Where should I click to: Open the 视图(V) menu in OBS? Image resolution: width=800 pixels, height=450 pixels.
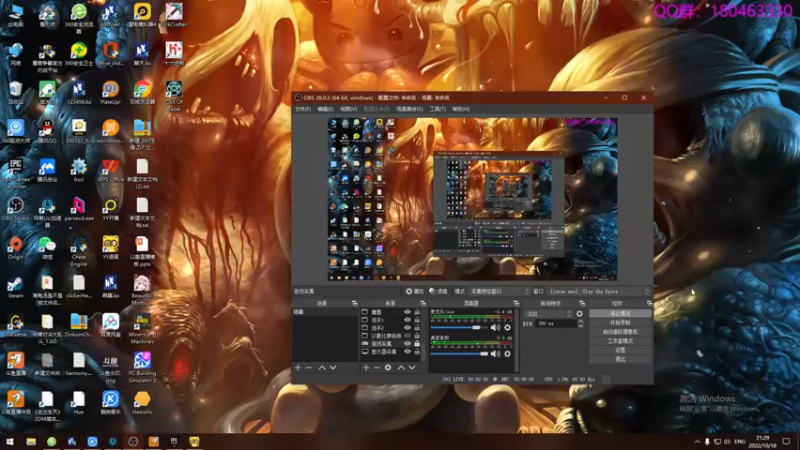pyautogui.click(x=348, y=109)
